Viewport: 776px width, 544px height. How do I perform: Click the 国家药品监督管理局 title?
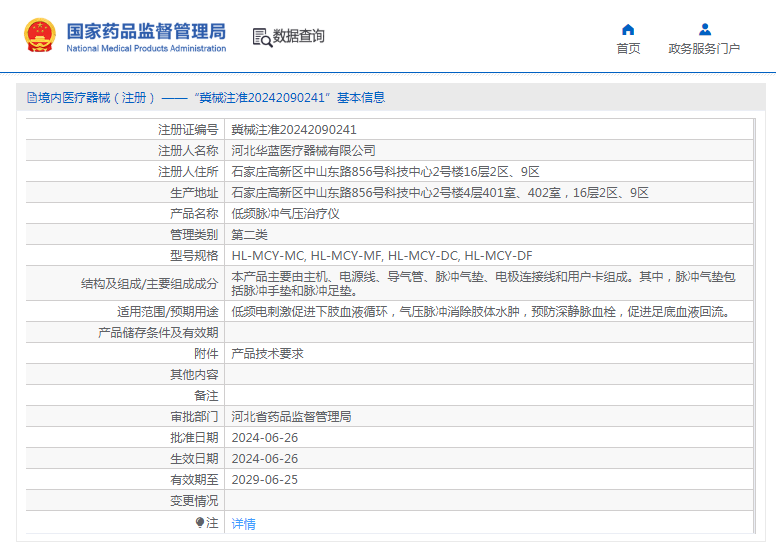[x=146, y=31]
